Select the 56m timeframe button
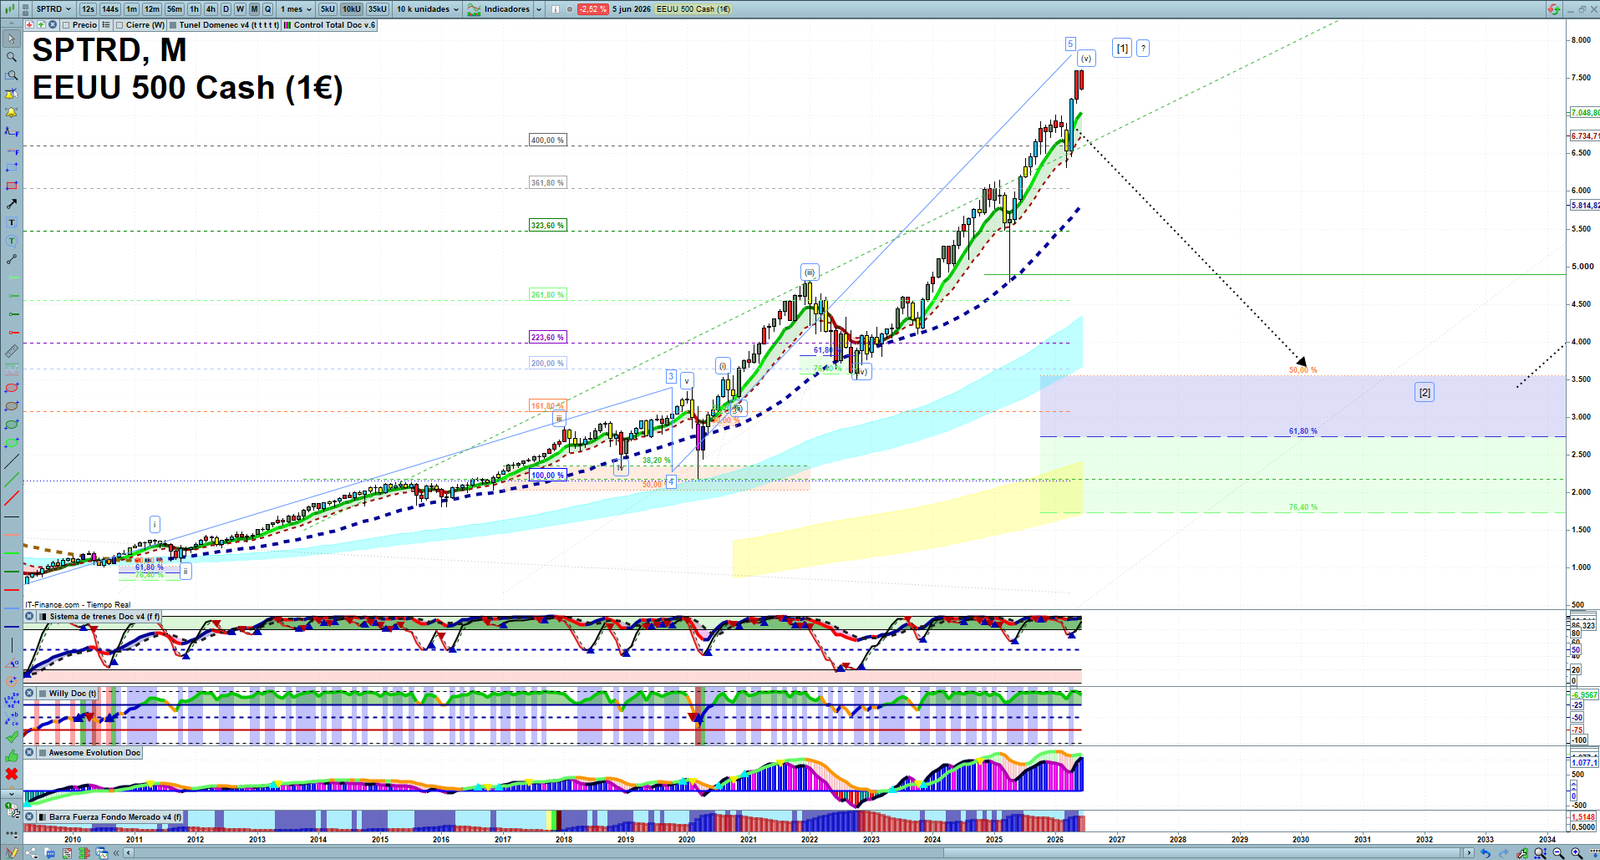 pos(174,9)
